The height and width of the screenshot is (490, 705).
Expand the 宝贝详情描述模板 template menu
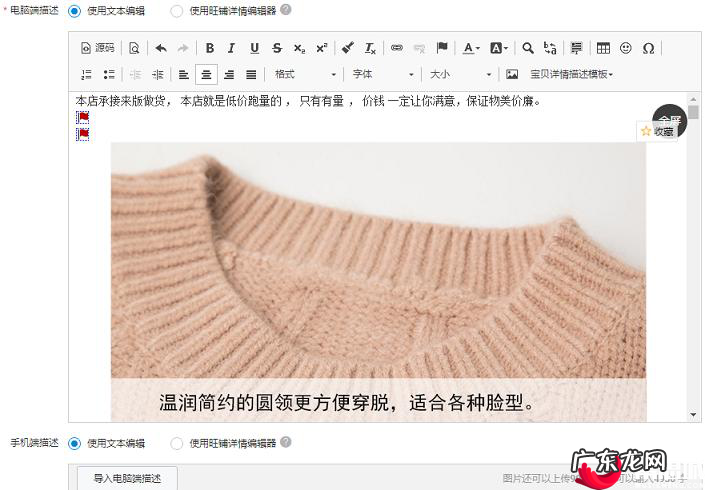coord(571,74)
